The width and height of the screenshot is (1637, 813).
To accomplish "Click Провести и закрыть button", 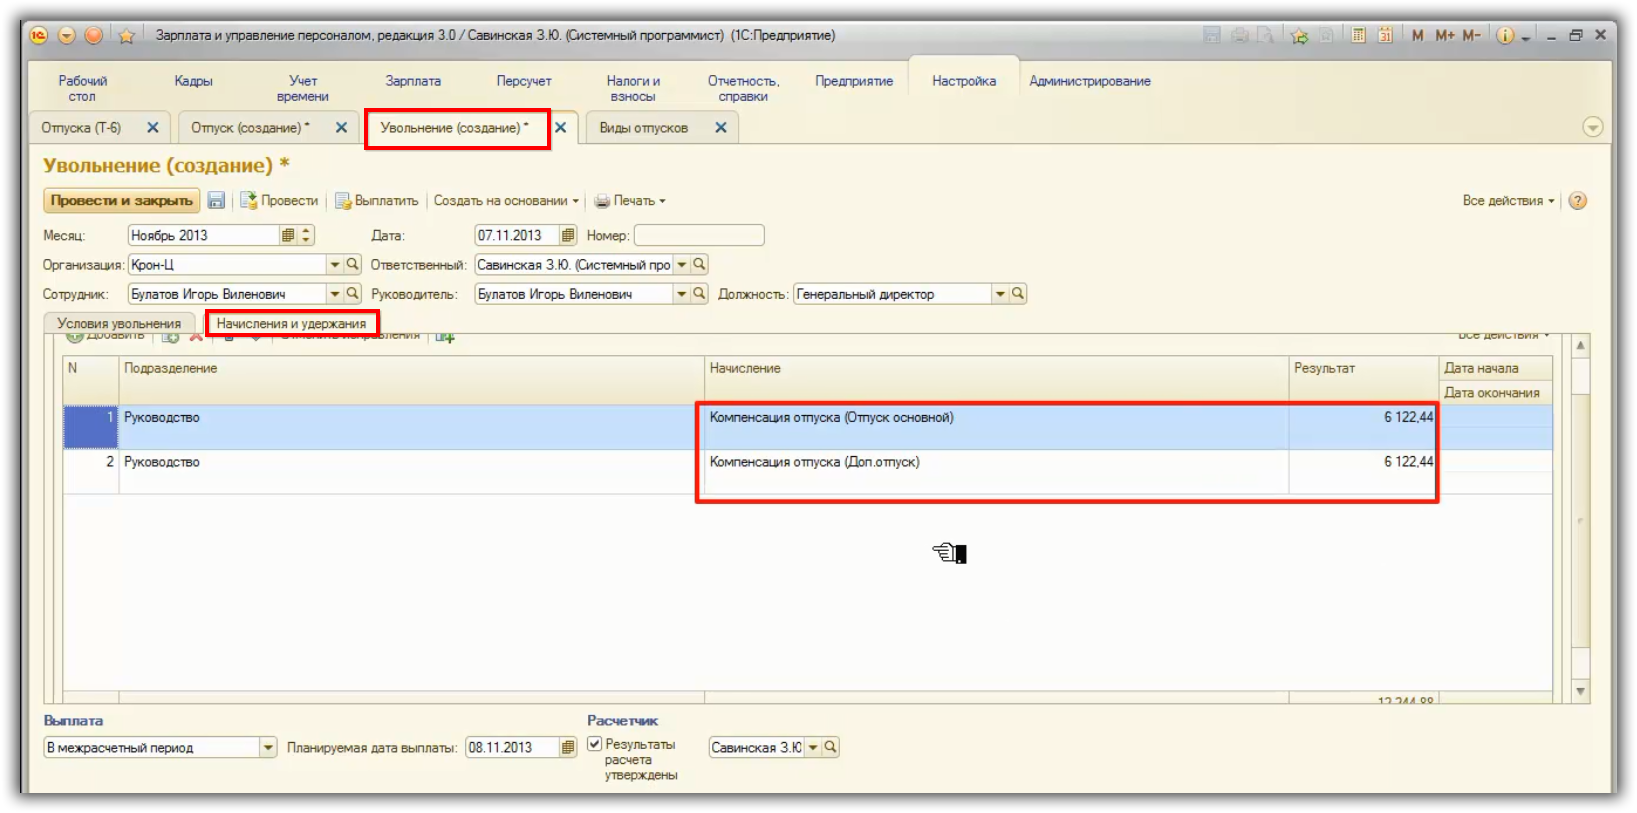I will click(121, 201).
